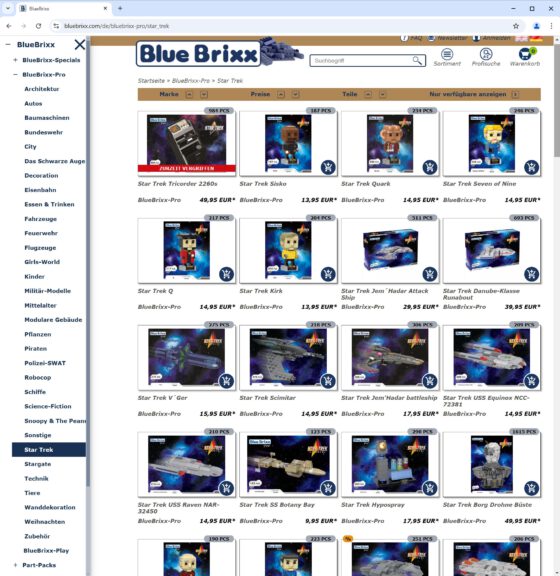The width and height of the screenshot is (560, 576).
Task: Reload the browser page
Action: 38,26
